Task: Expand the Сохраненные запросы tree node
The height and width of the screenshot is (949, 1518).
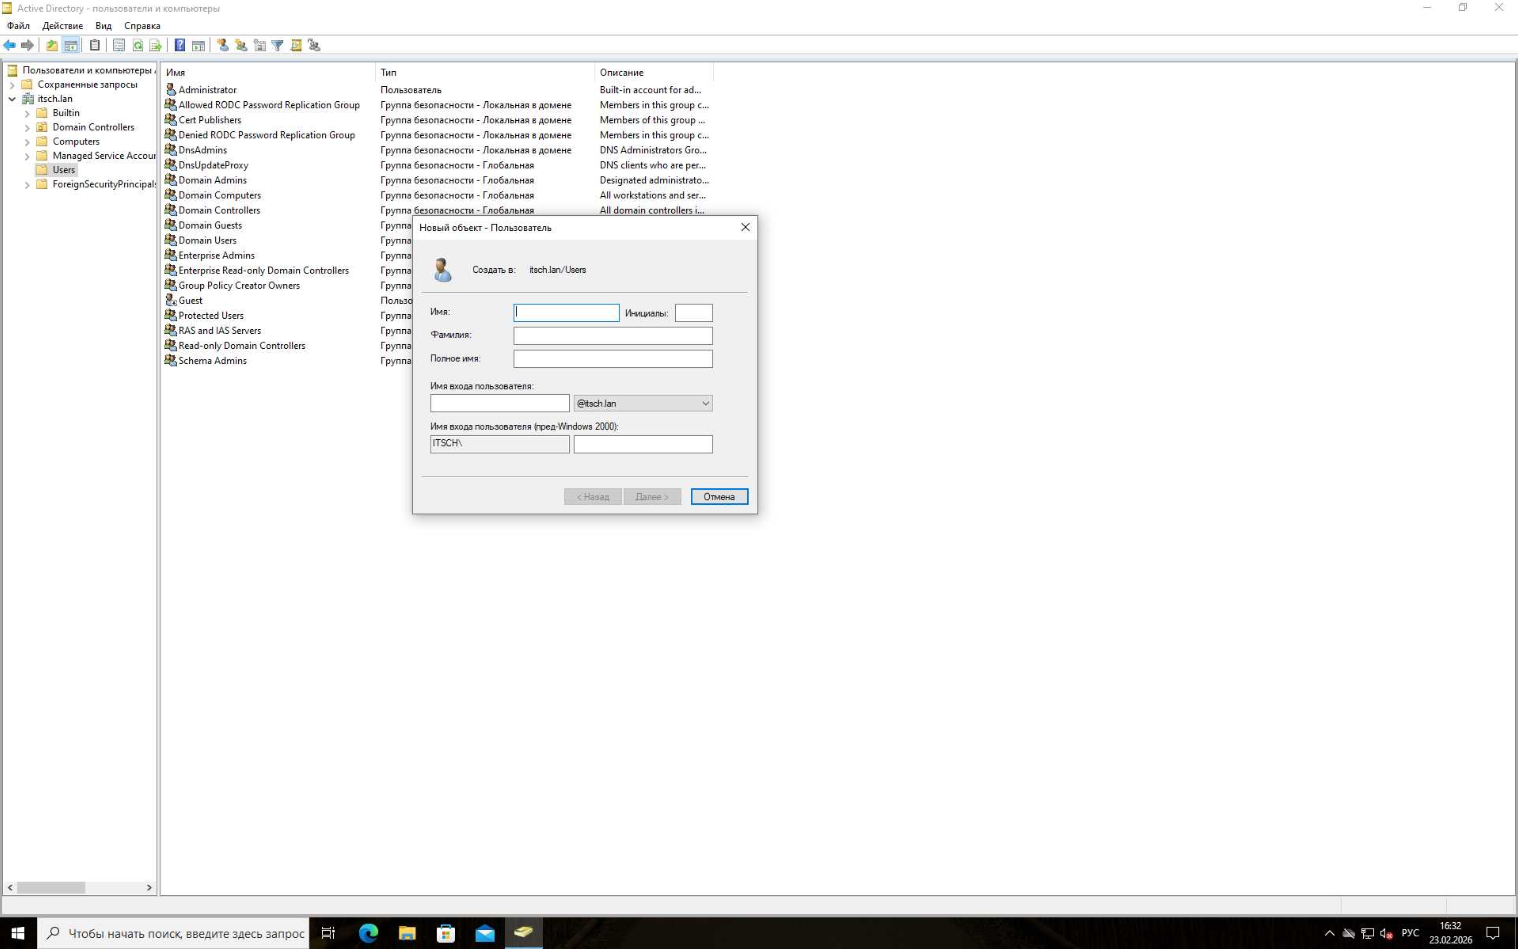Action: point(12,85)
